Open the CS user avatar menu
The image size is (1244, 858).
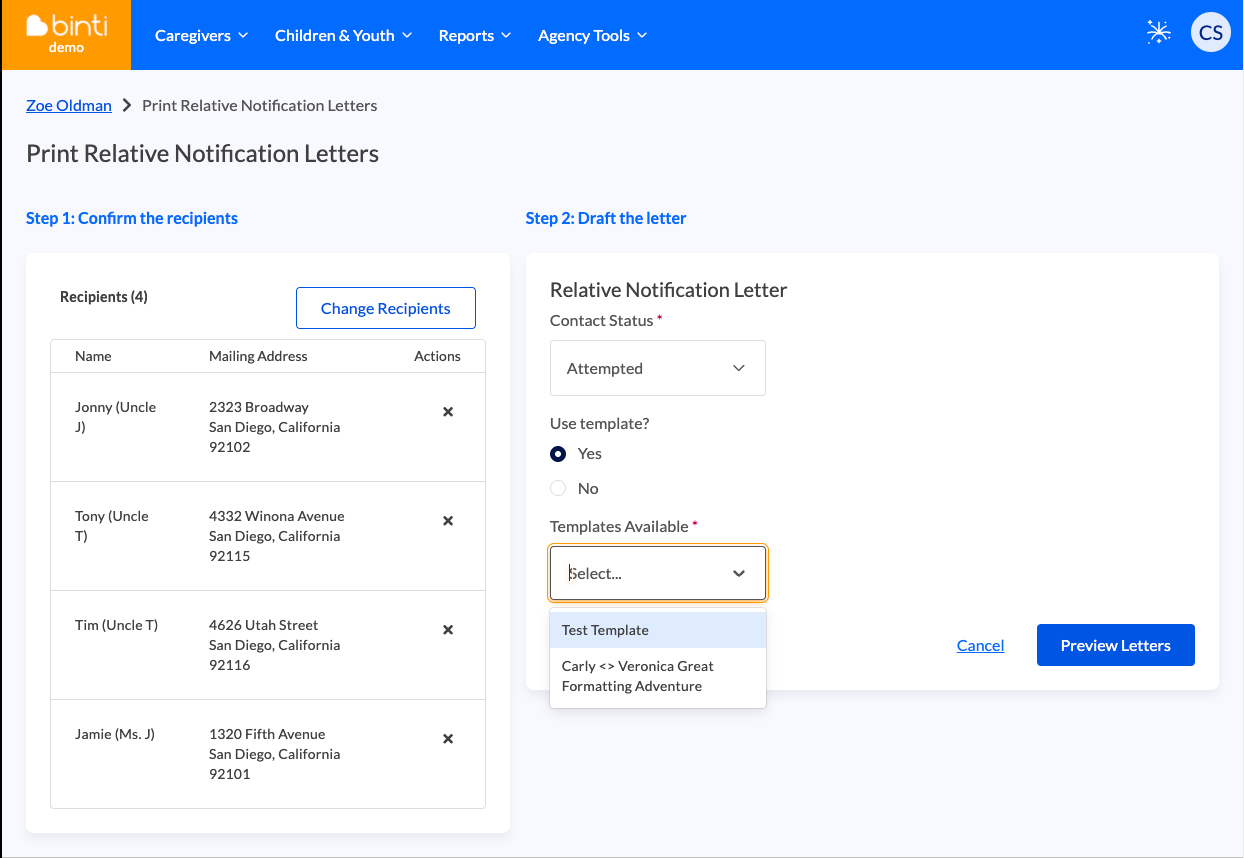point(1210,33)
